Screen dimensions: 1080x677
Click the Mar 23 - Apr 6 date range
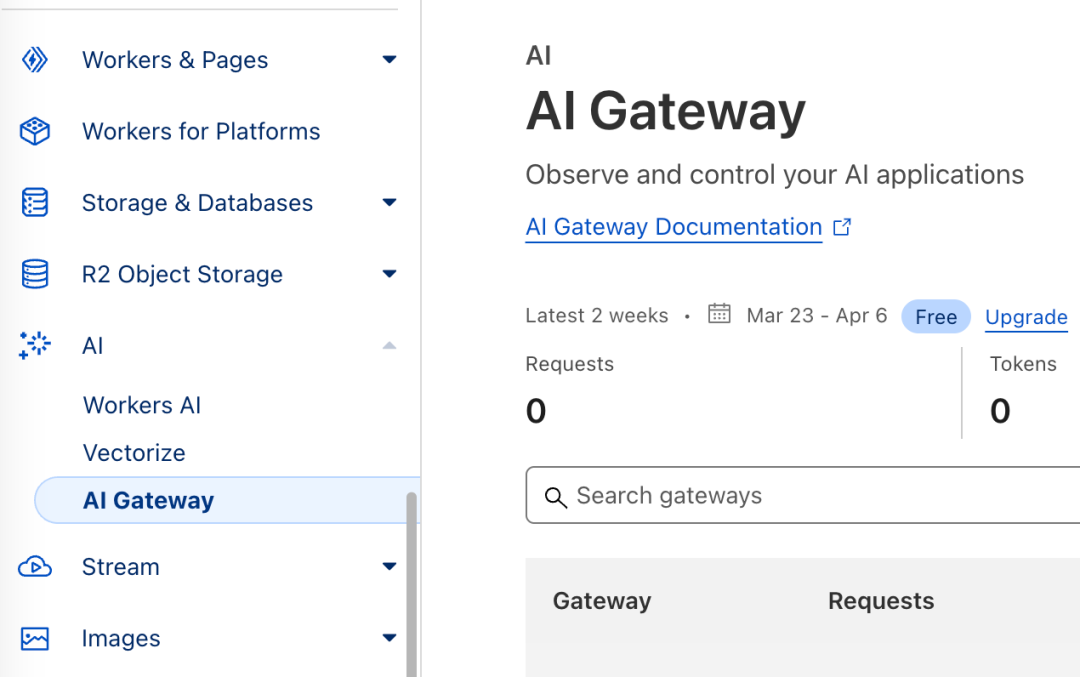[817, 315]
